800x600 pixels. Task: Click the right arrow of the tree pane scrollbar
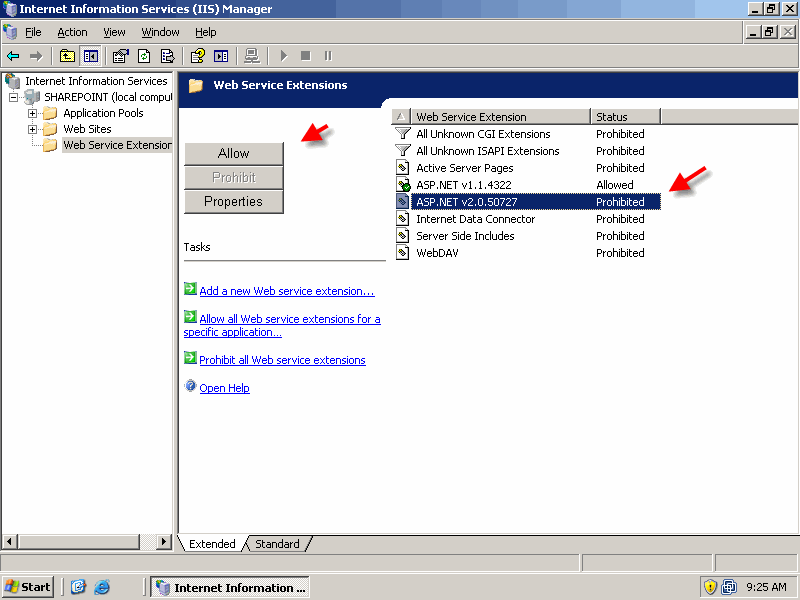coord(164,541)
